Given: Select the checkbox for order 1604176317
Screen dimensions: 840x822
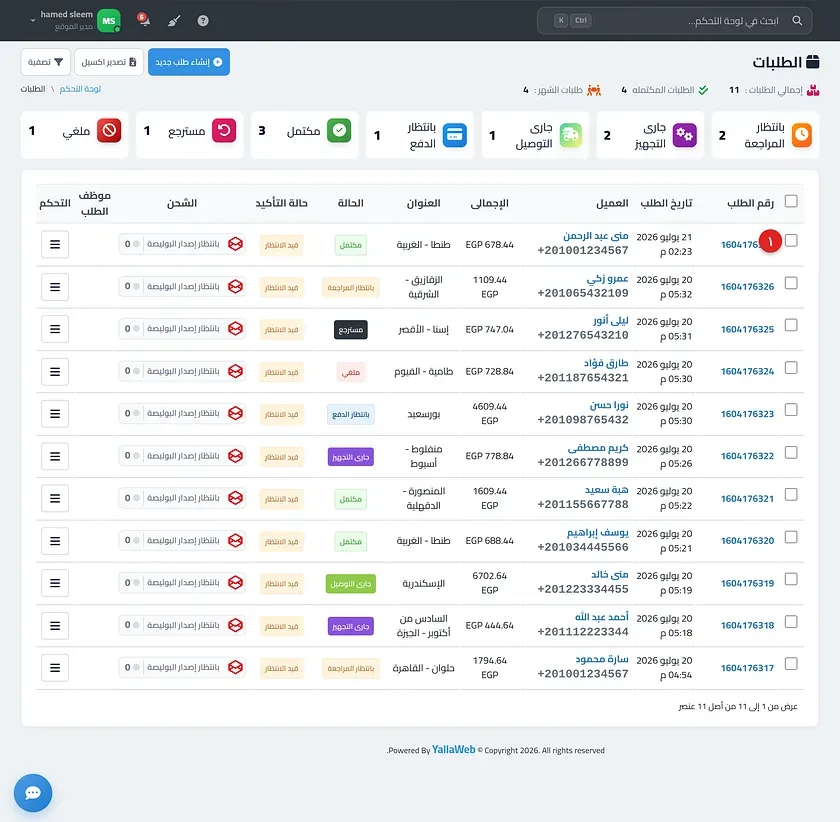Looking at the screenshot, I should point(791,663).
